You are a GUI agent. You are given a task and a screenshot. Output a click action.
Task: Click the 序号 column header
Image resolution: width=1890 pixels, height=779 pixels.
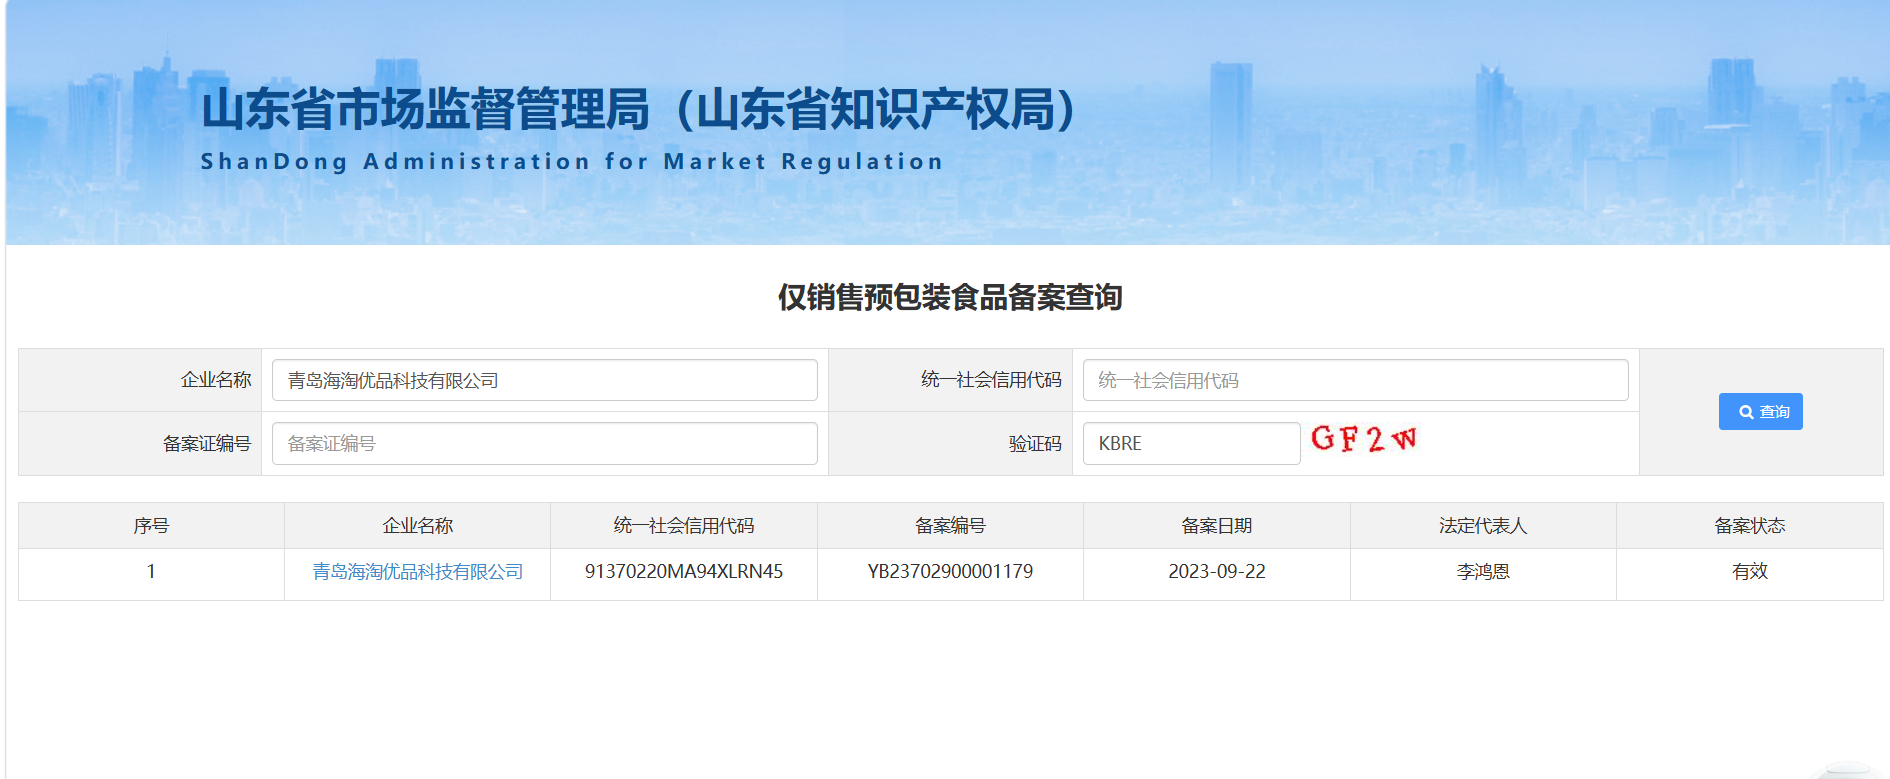coord(151,525)
